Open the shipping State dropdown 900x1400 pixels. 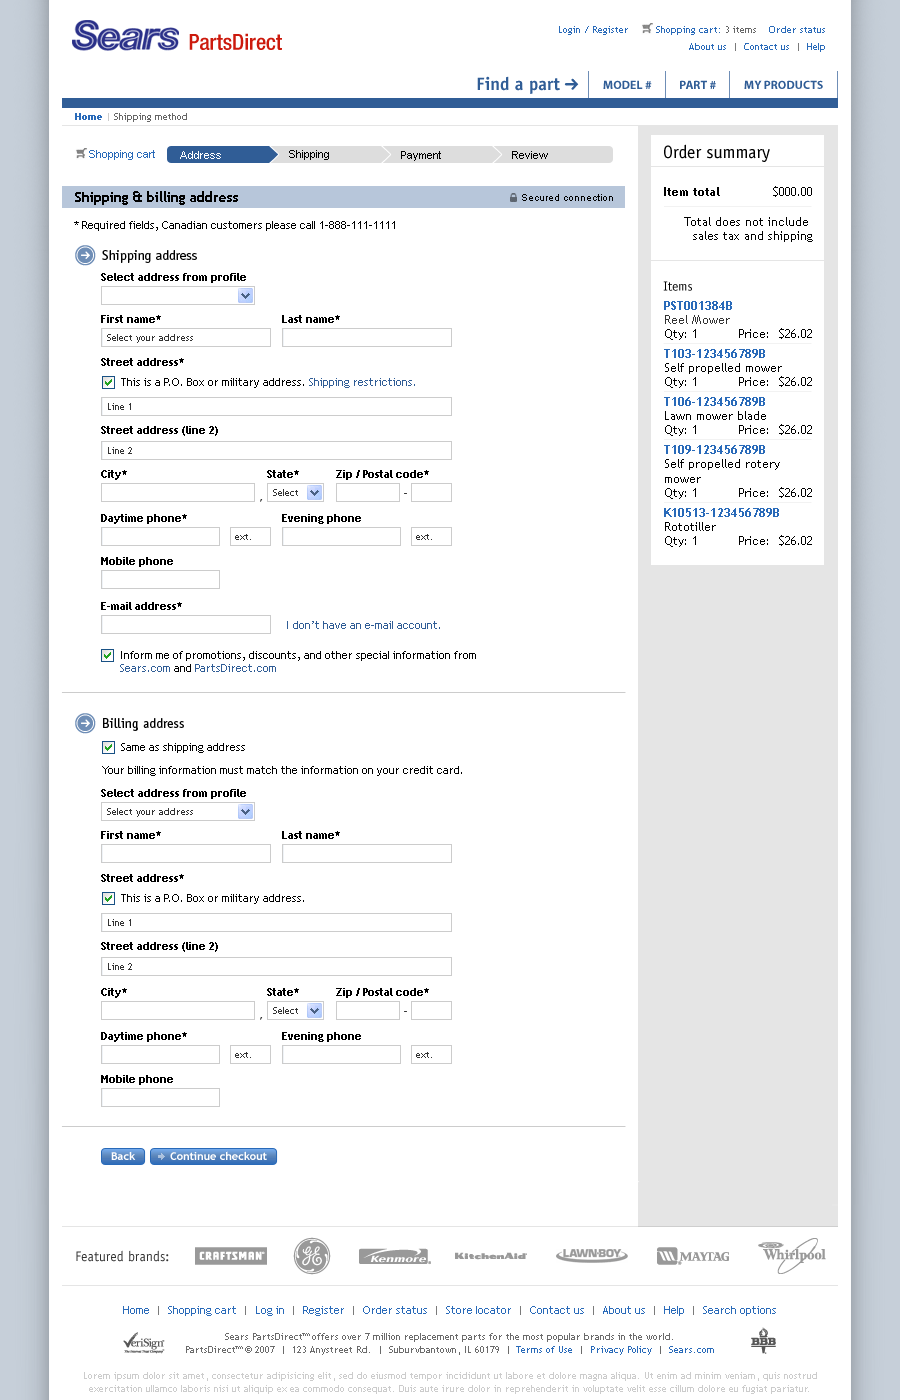pyautogui.click(x=295, y=493)
